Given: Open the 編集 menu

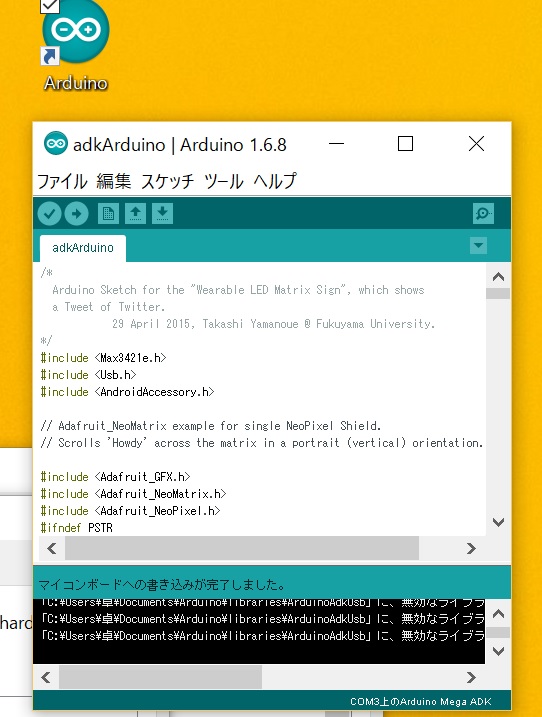Looking at the screenshot, I should click(114, 181).
